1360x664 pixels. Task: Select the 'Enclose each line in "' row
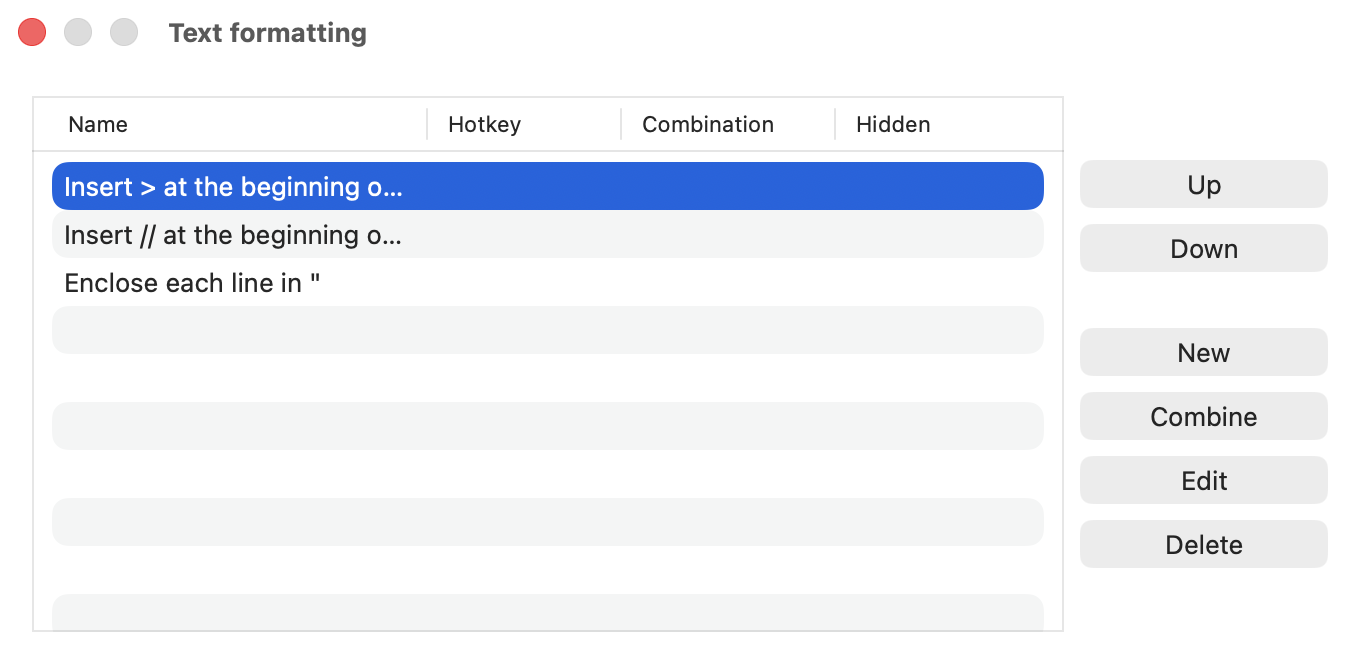[x=547, y=283]
